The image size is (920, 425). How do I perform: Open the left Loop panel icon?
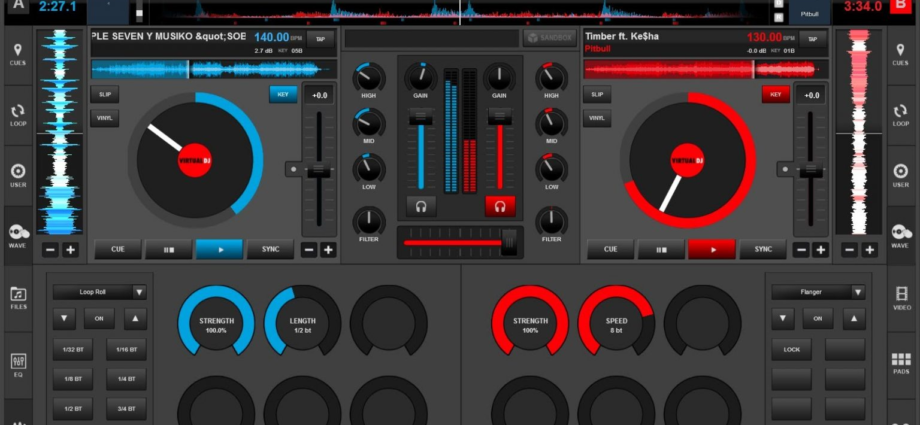coord(18,115)
